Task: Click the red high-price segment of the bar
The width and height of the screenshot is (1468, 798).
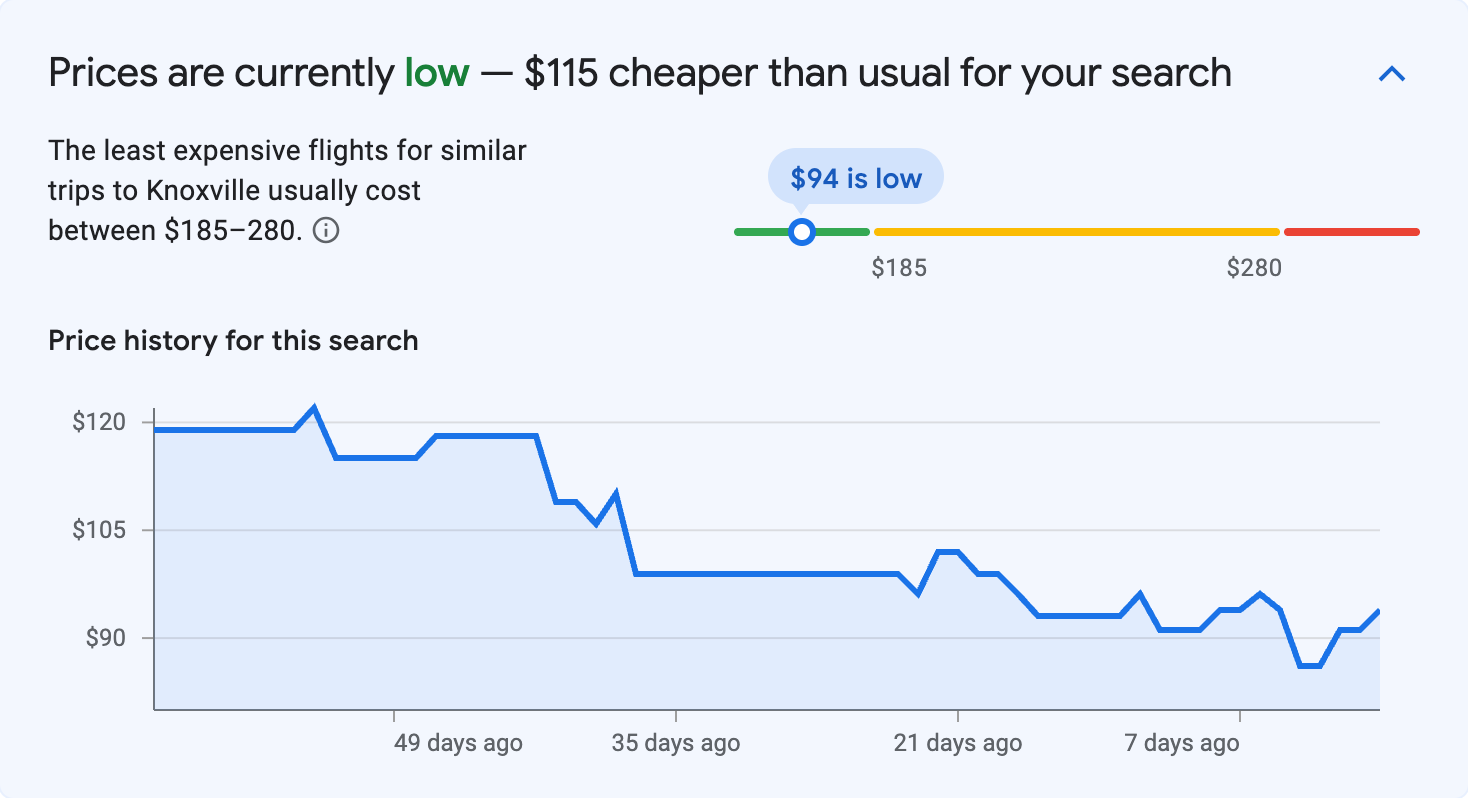Action: coord(1350,231)
